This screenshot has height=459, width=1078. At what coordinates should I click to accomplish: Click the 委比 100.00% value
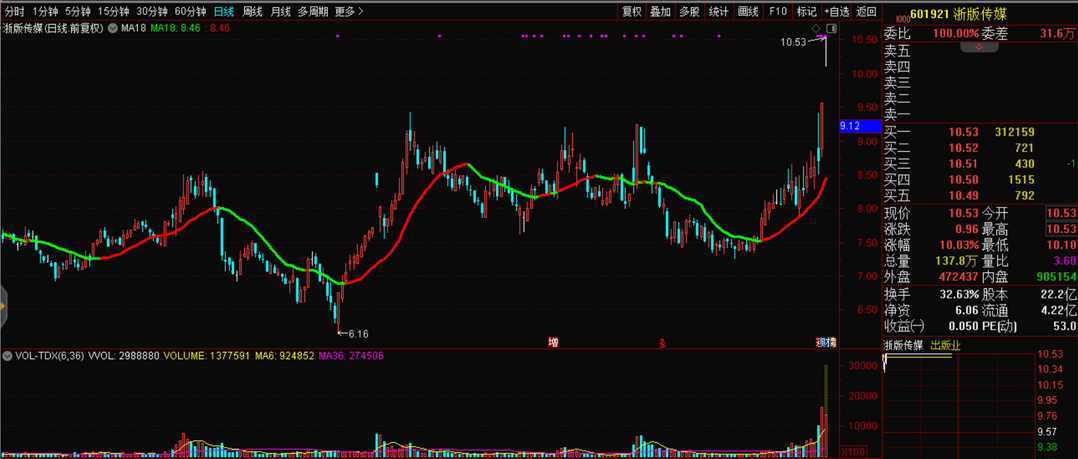pyautogui.click(x=955, y=32)
